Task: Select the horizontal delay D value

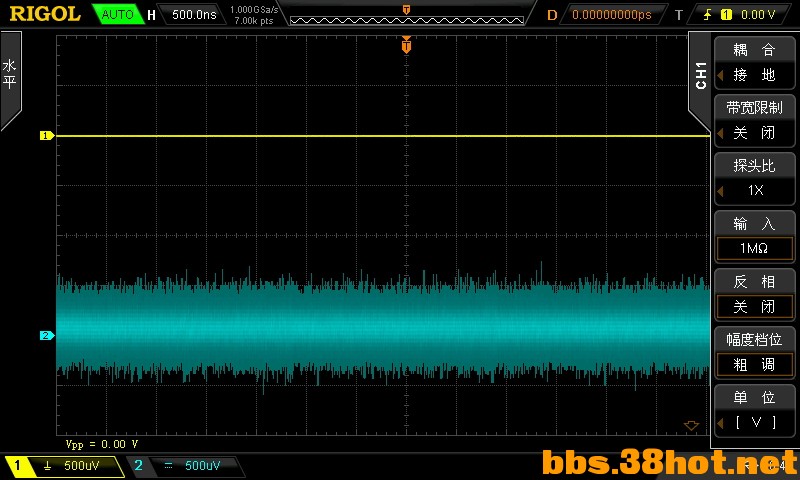Action: [x=612, y=15]
